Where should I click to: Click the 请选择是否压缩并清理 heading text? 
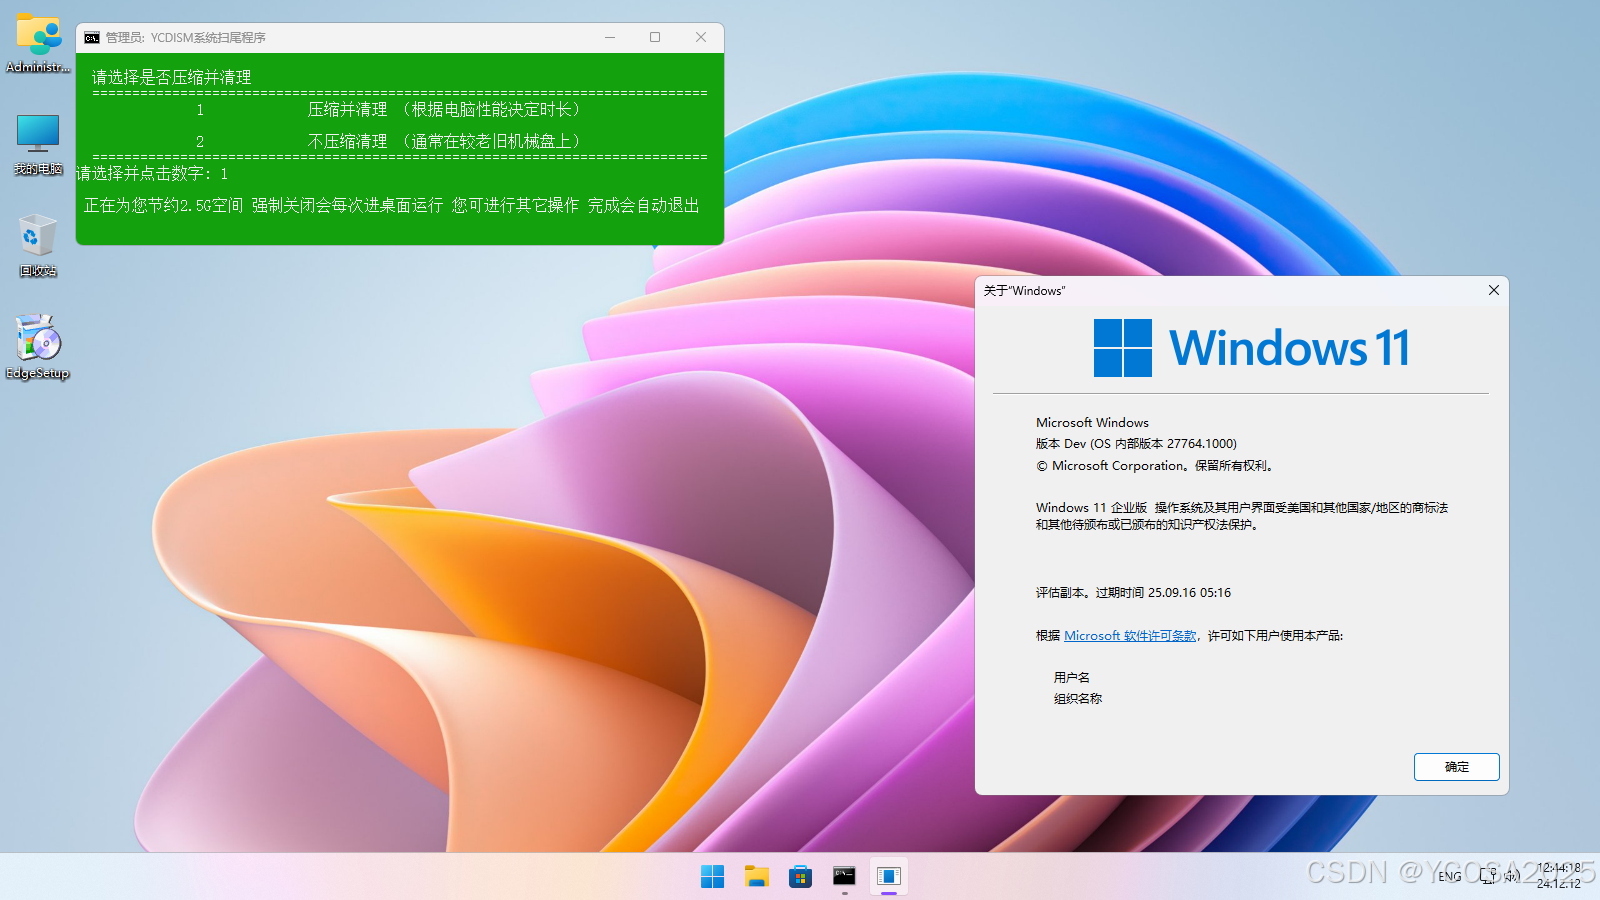172,78
